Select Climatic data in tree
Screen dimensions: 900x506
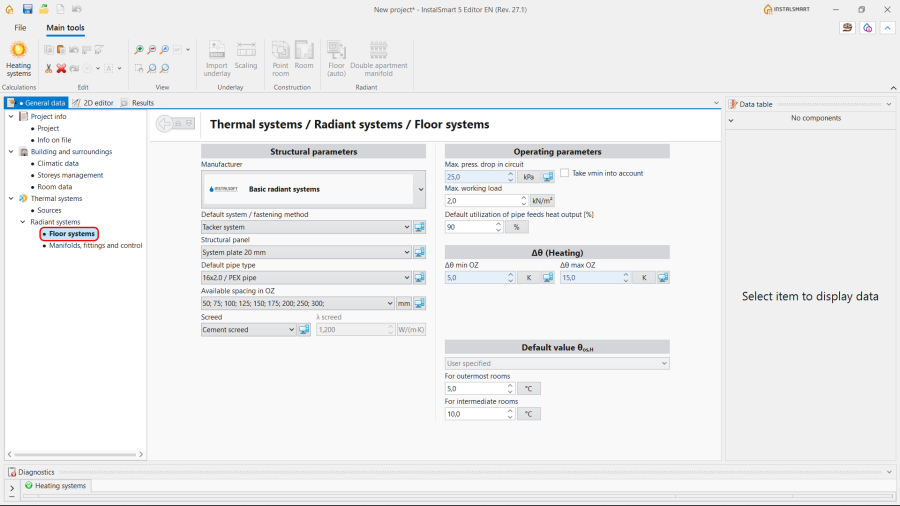58,164
